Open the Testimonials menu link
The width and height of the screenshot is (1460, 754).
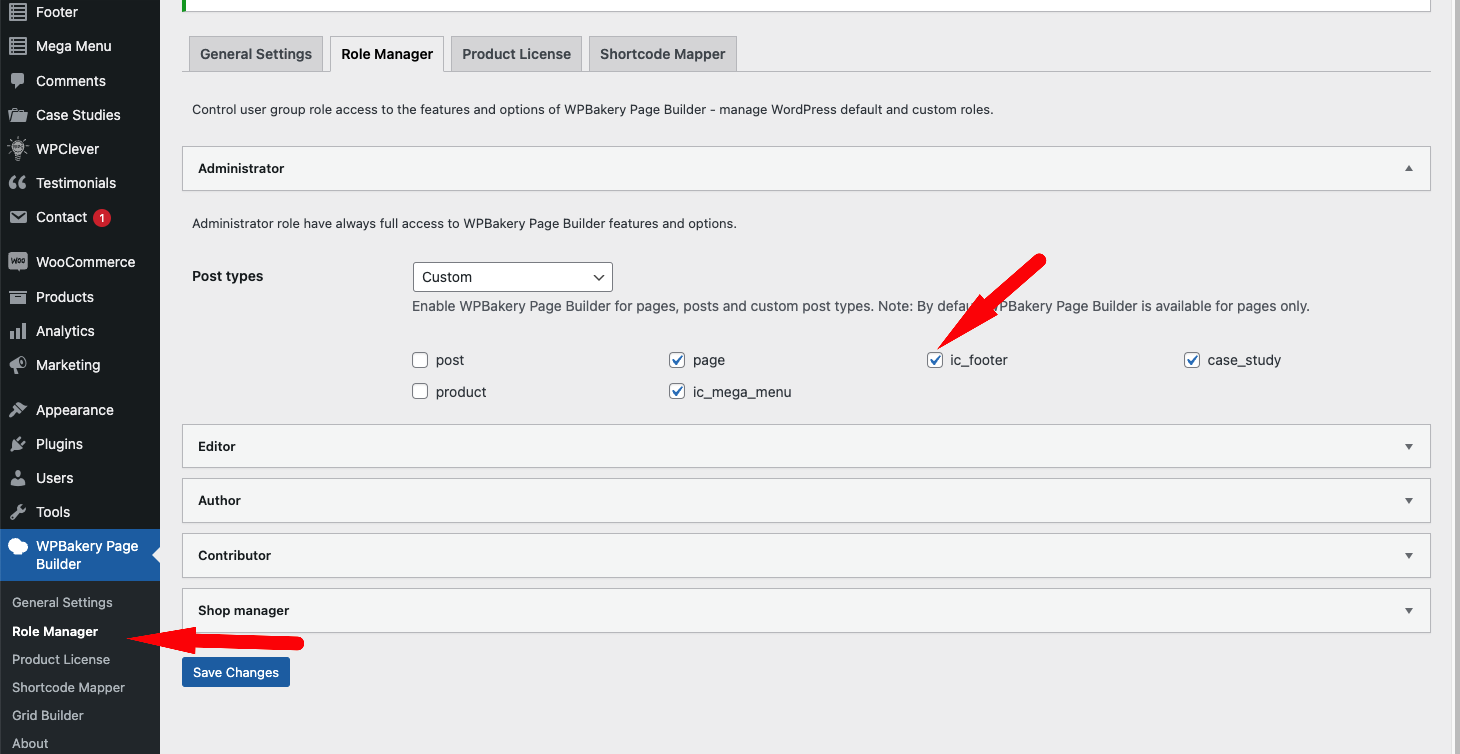coord(76,183)
